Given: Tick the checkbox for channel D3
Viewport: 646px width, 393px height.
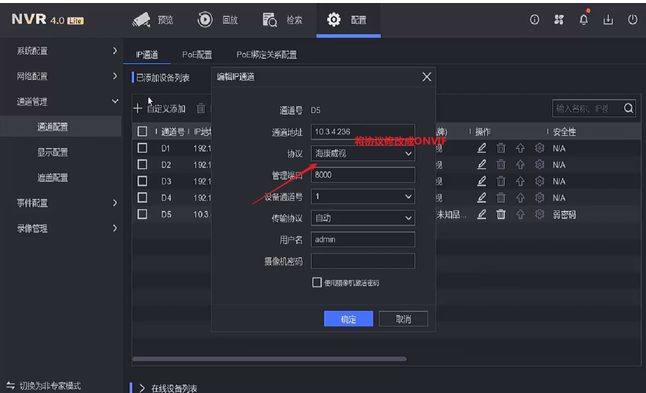Looking at the screenshot, I should click(142, 181).
